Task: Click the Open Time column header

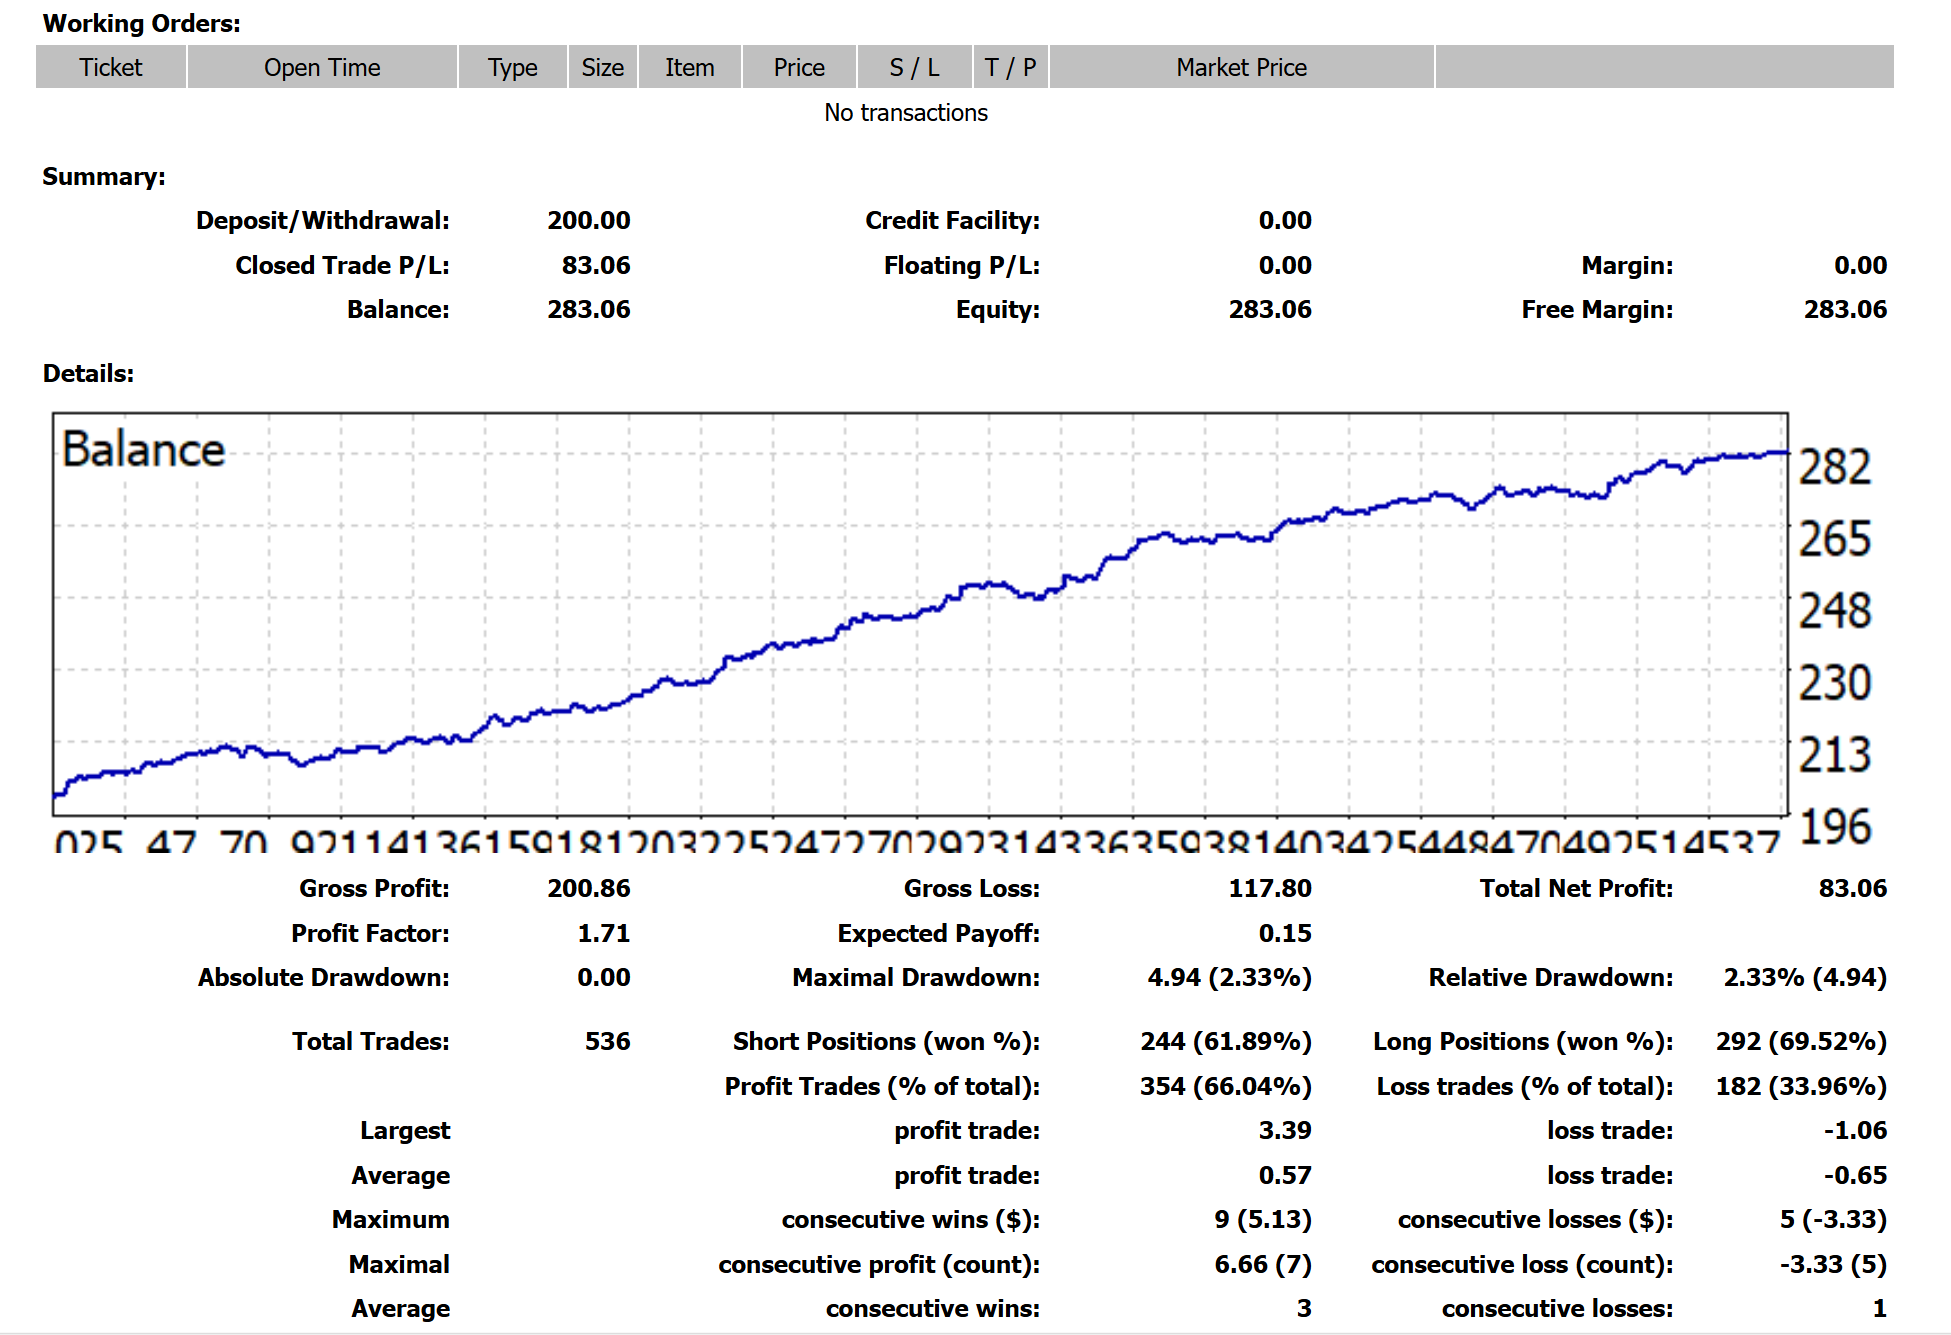Action: 322,67
